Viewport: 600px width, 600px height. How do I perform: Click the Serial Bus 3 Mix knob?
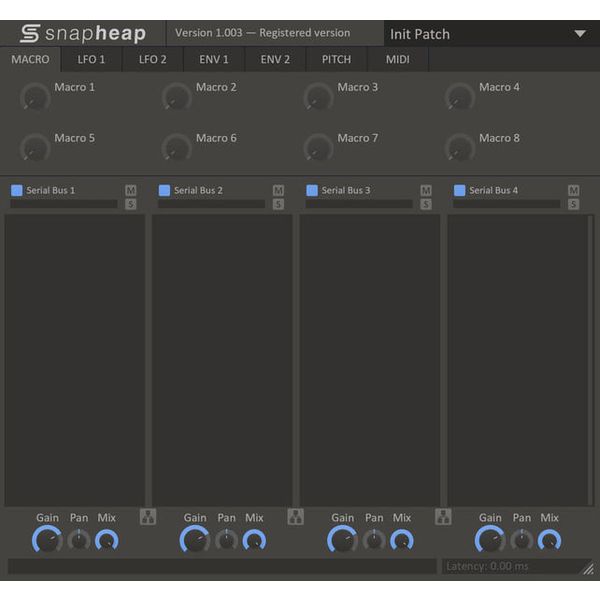pos(402,540)
